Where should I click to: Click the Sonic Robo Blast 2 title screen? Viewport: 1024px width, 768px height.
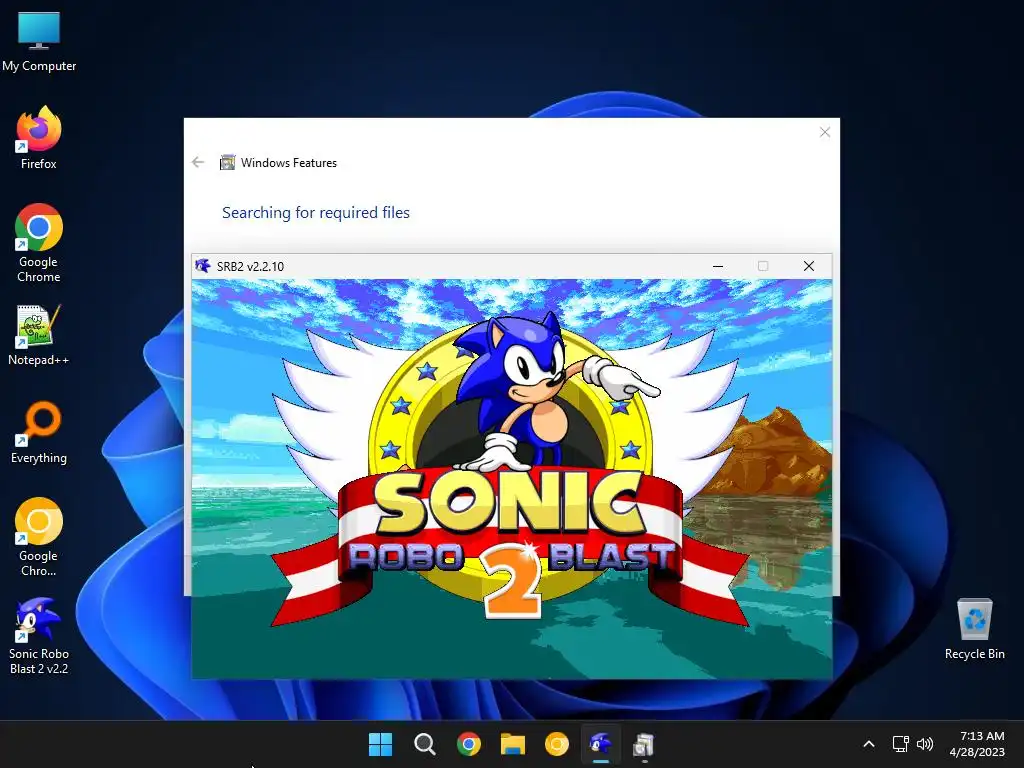point(511,479)
